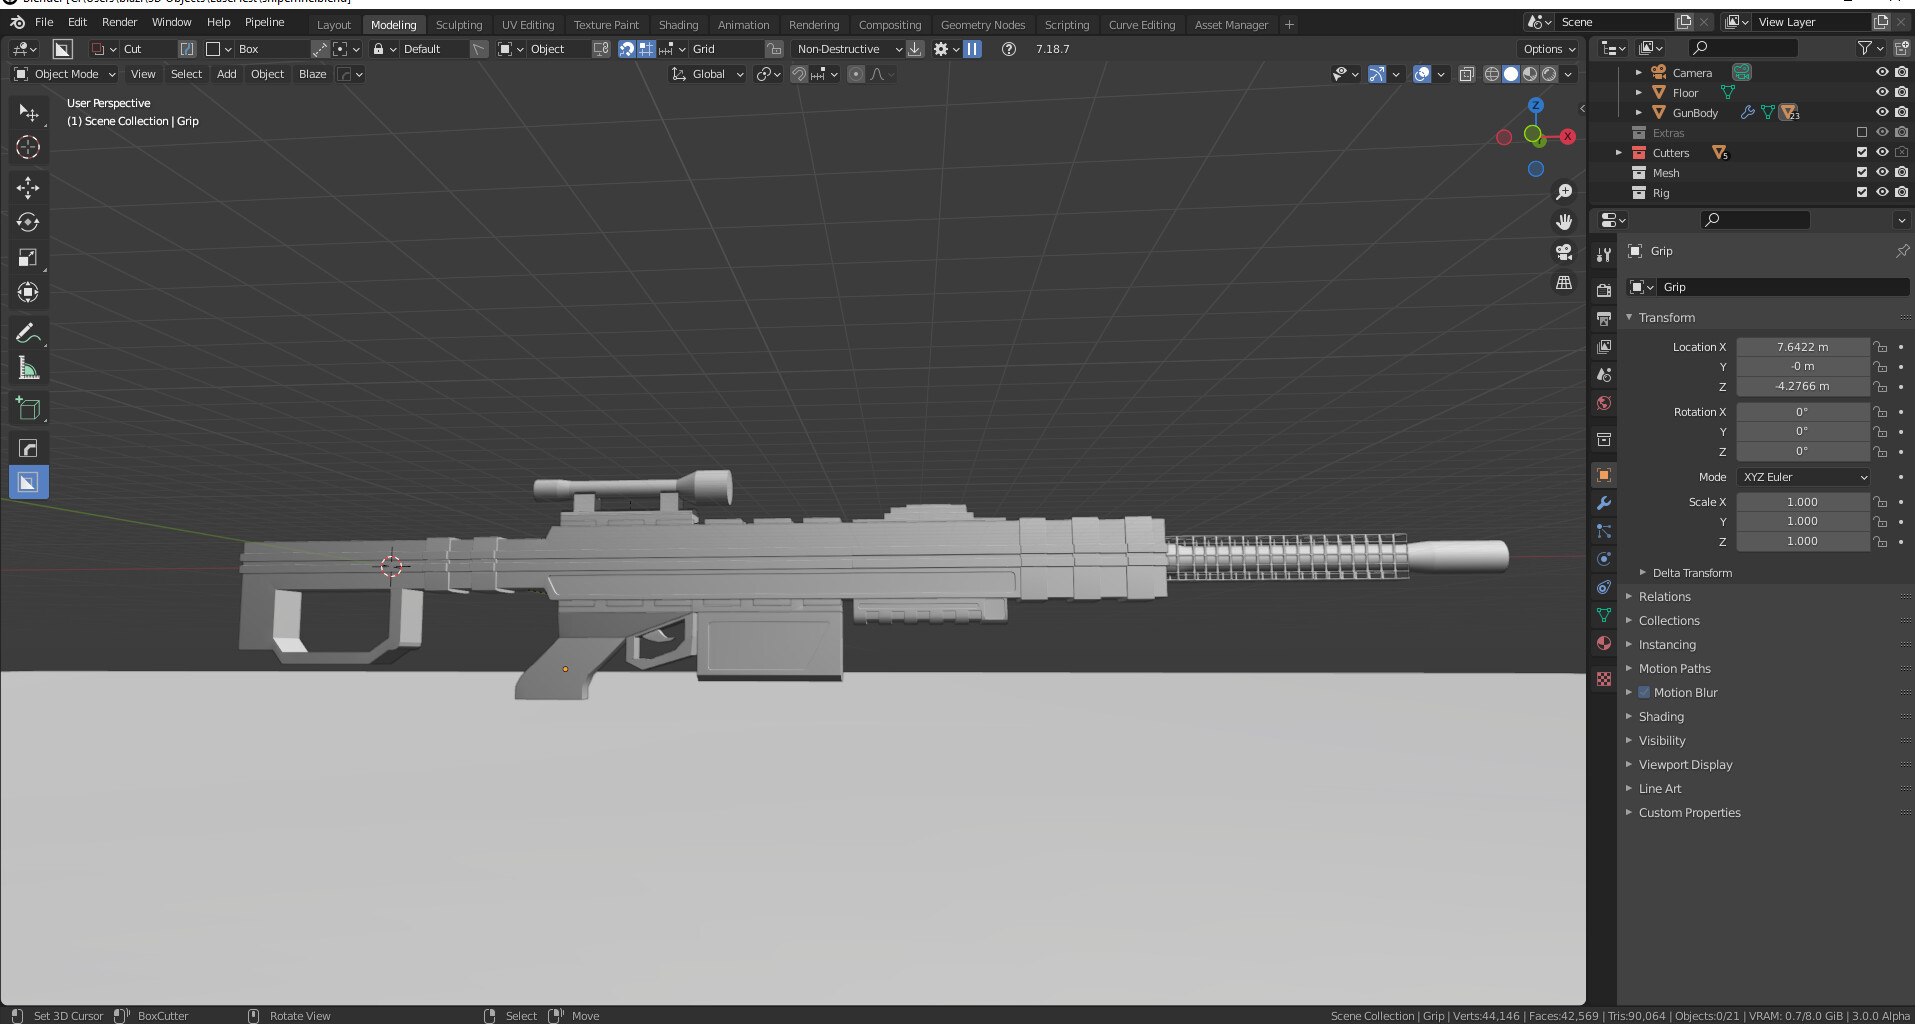Disable the Cutters collection checkbox
The width and height of the screenshot is (1915, 1024).
[x=1861, y=152]
